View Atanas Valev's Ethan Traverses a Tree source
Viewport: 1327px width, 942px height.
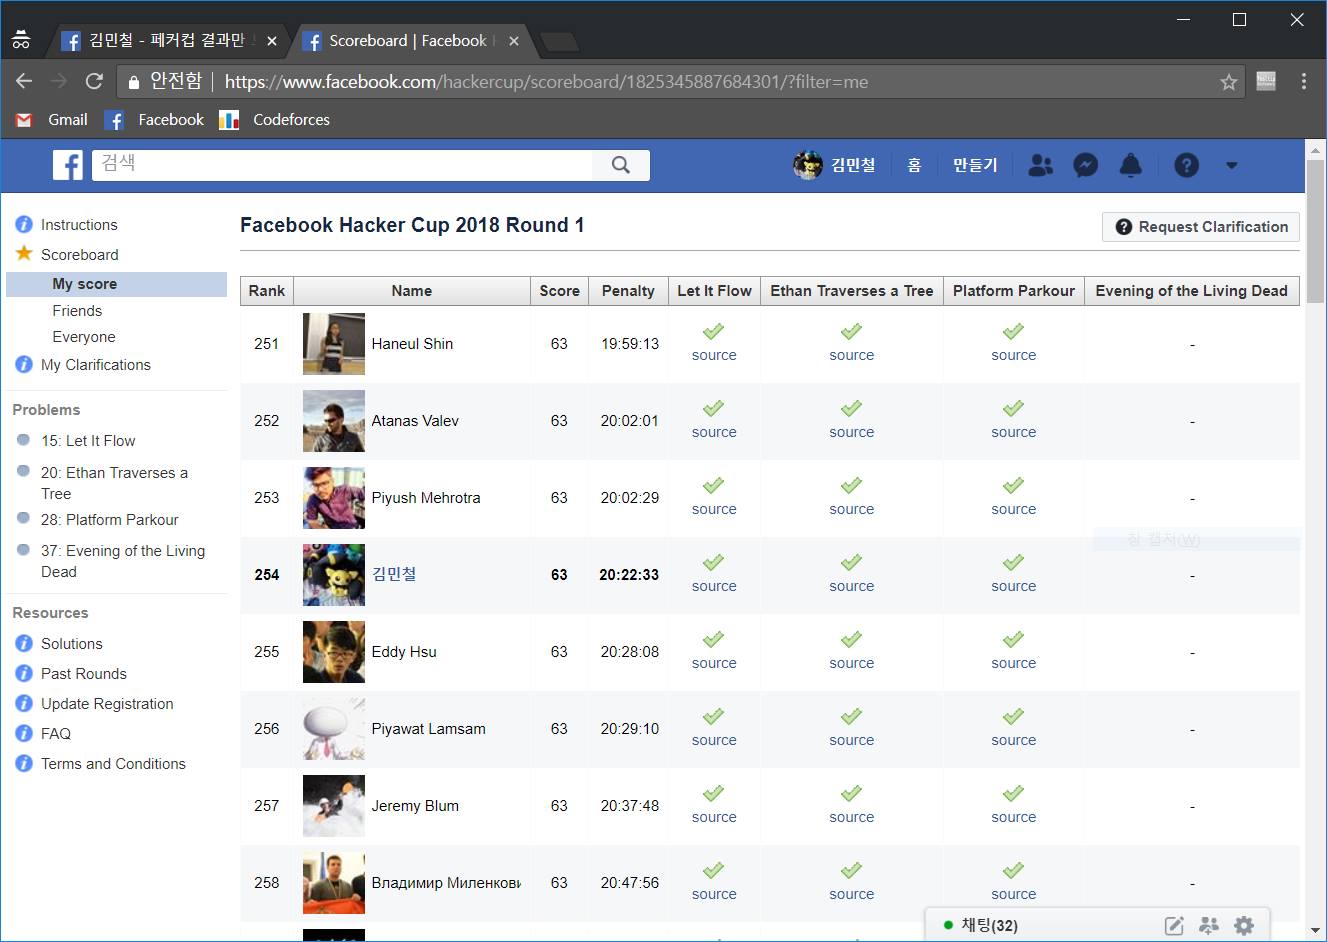(852, 432)
